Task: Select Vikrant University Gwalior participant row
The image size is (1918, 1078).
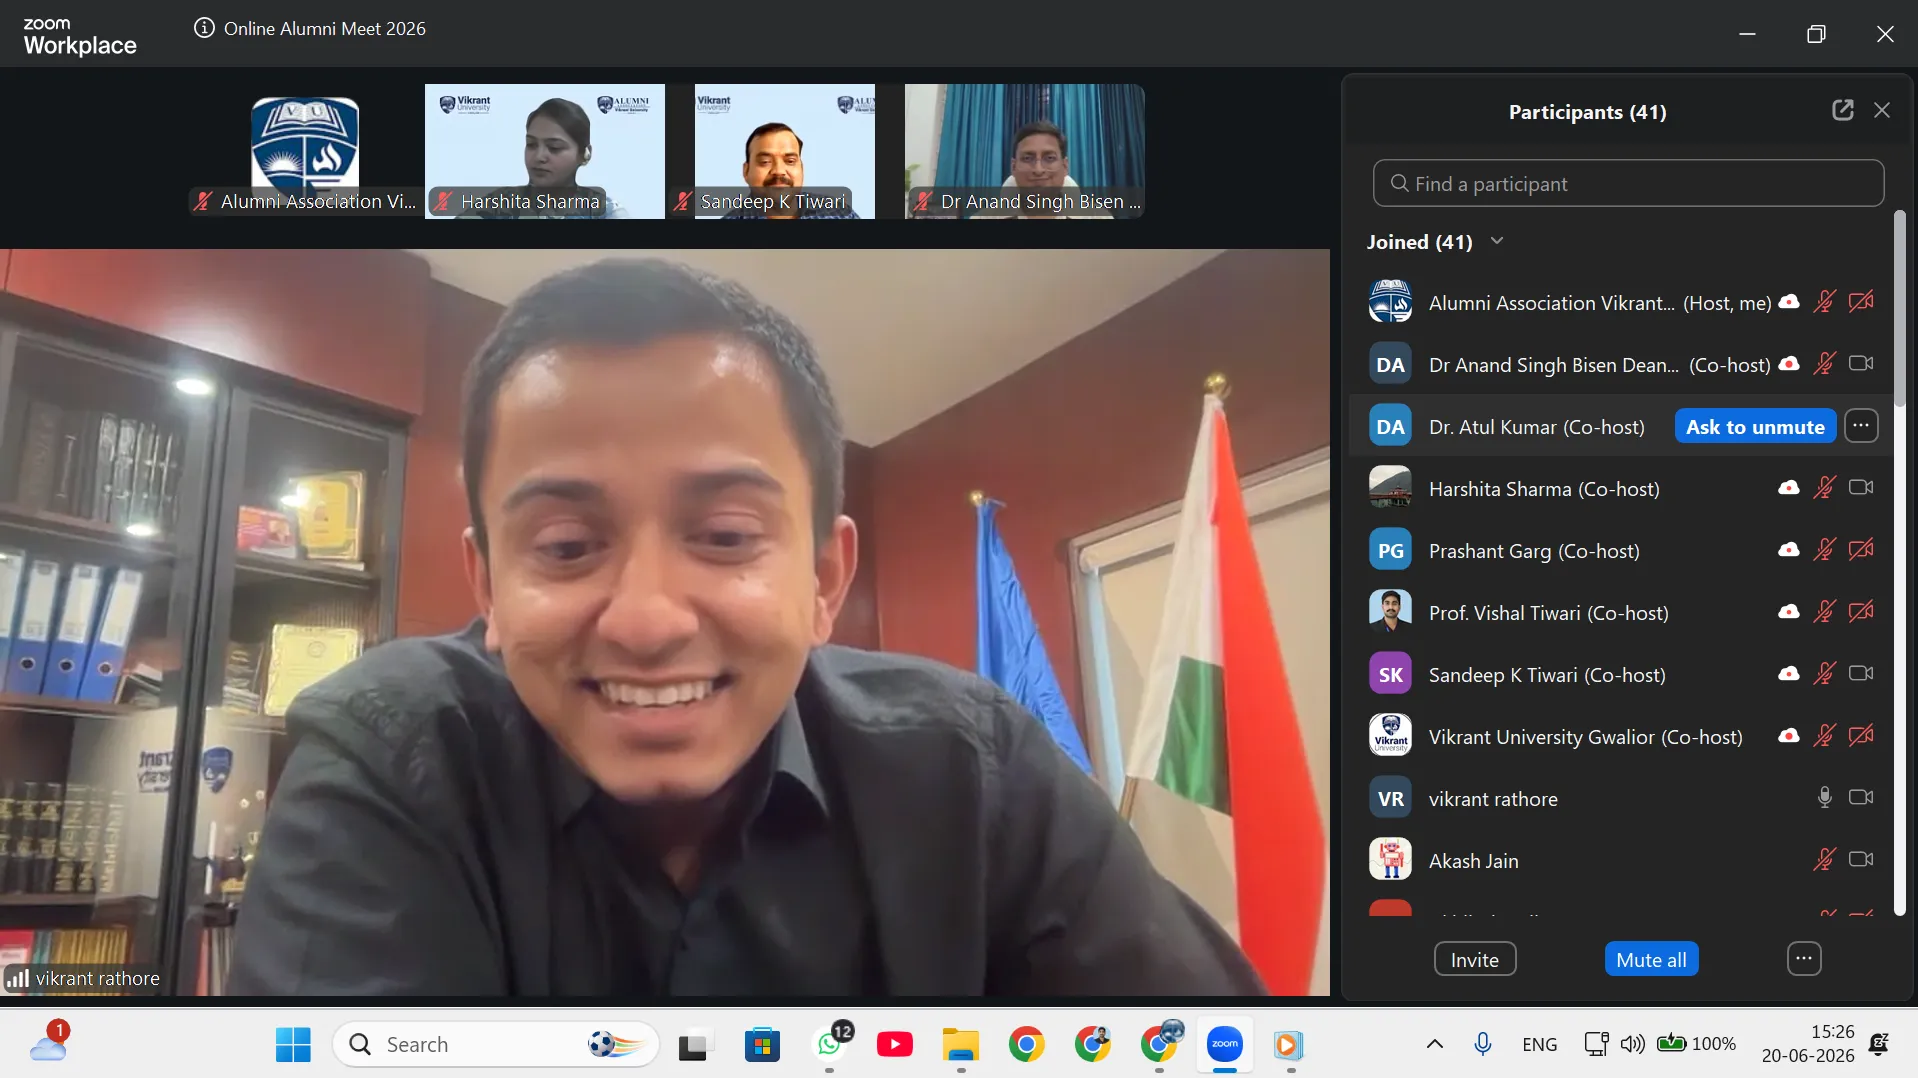Action: point(1620,736)
